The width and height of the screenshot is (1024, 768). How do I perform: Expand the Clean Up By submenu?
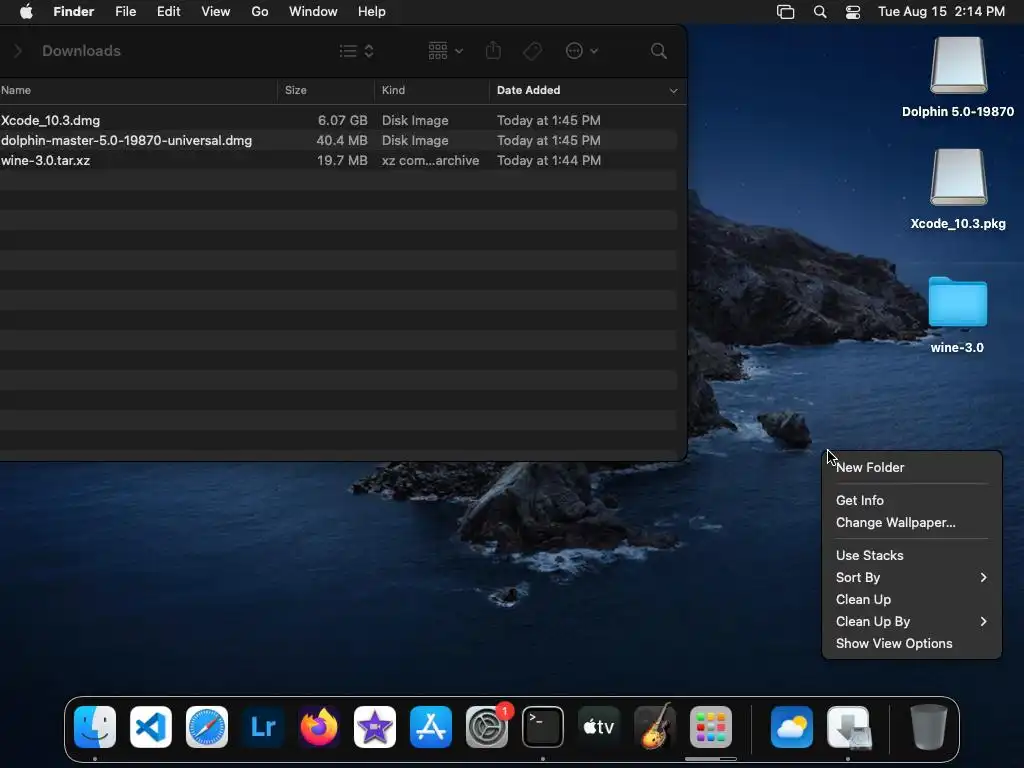(912, 622)
